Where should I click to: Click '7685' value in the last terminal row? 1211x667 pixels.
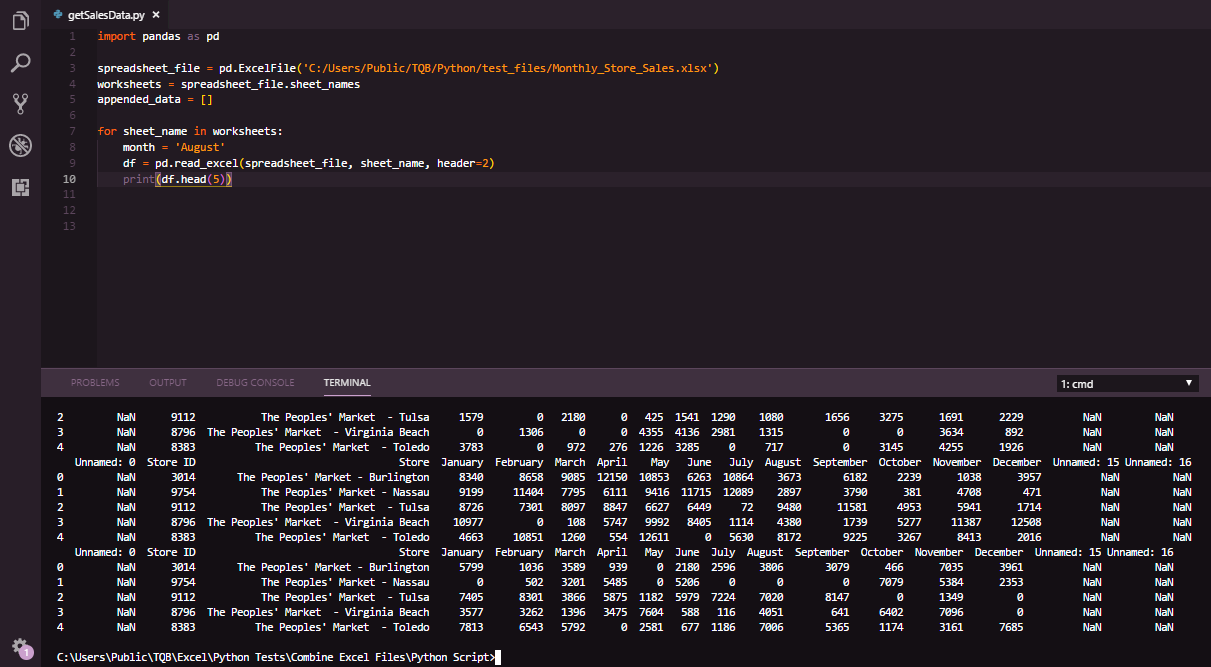click(x=1012, y=627)
